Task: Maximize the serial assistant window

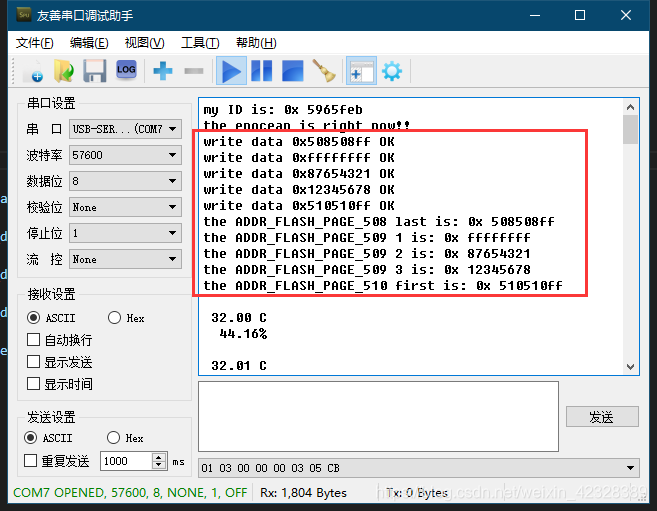Action: (x=580, y=15)
